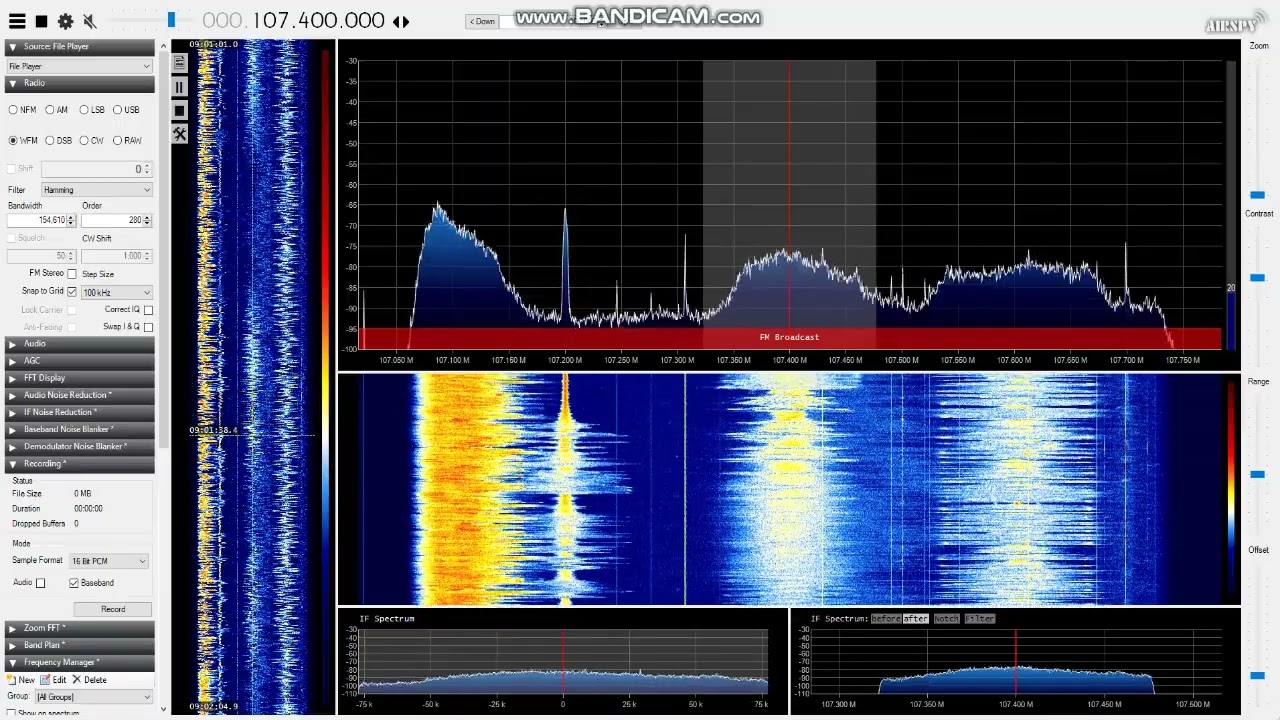Toggle the audio mute speaker icon
1280x720 pixels.
pos(89,21)
